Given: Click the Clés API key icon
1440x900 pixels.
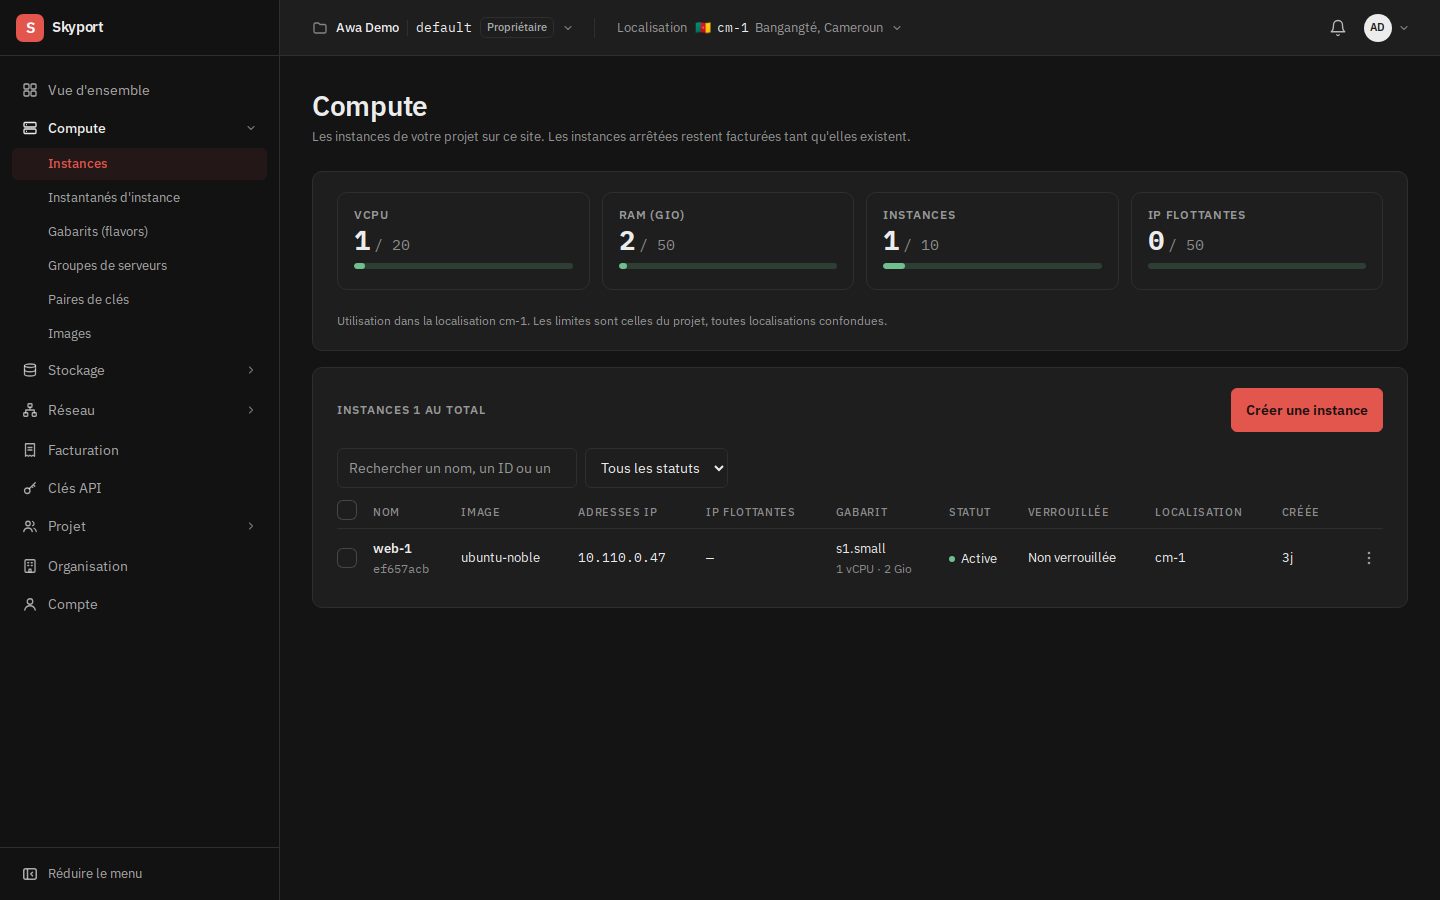Looking at the screenshot, I should pyautogui.click(x=30, y=488).
